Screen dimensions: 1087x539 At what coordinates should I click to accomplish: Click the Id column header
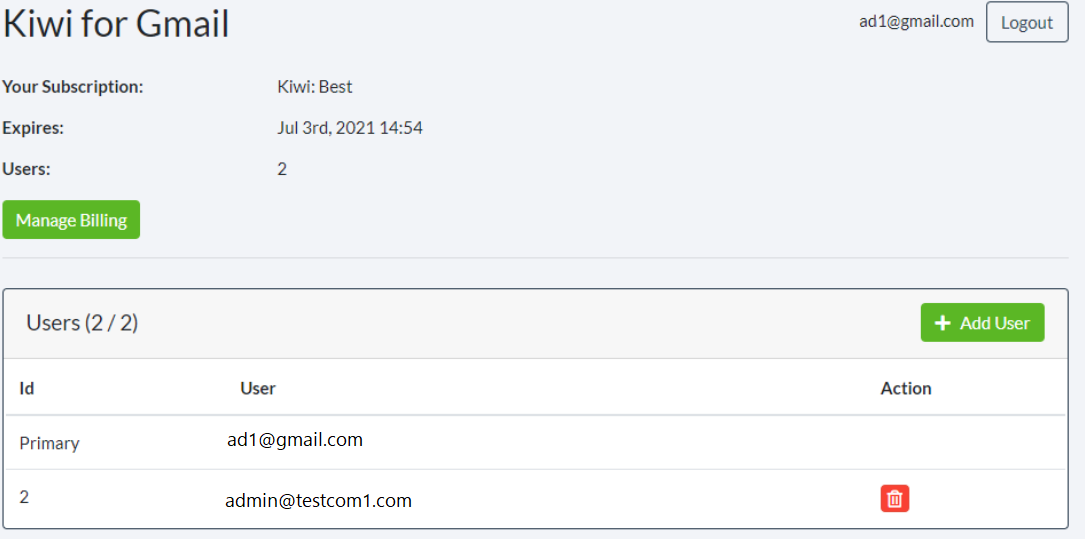(26, 388)
